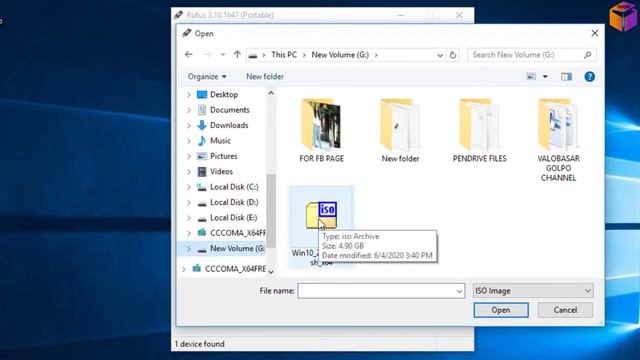
Task: Click the search magnifier icon
Action: pos(588,55)
